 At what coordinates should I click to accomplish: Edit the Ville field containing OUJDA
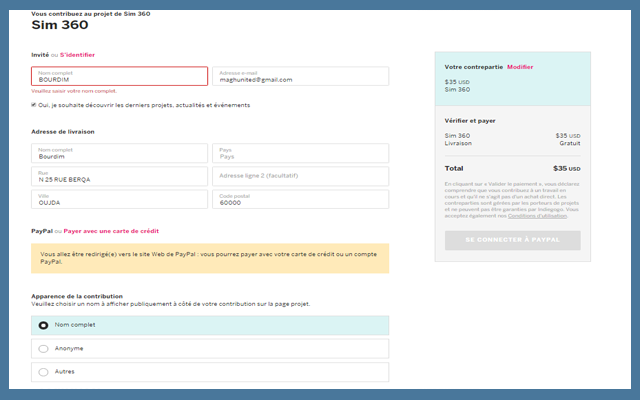[x=119, y=199]
